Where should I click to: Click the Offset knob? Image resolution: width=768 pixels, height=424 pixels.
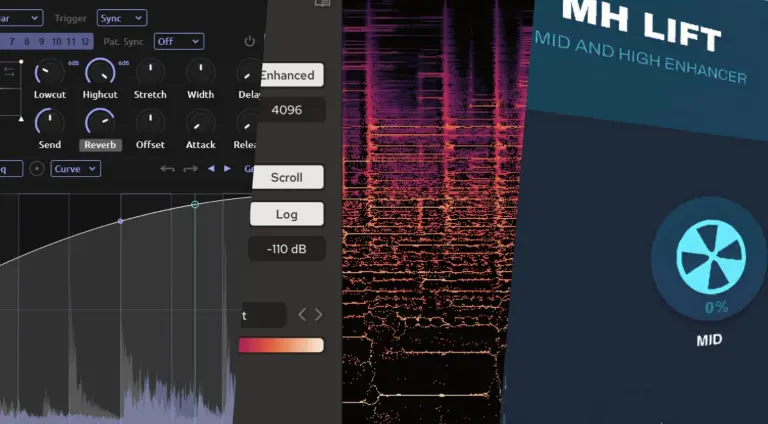150,123
